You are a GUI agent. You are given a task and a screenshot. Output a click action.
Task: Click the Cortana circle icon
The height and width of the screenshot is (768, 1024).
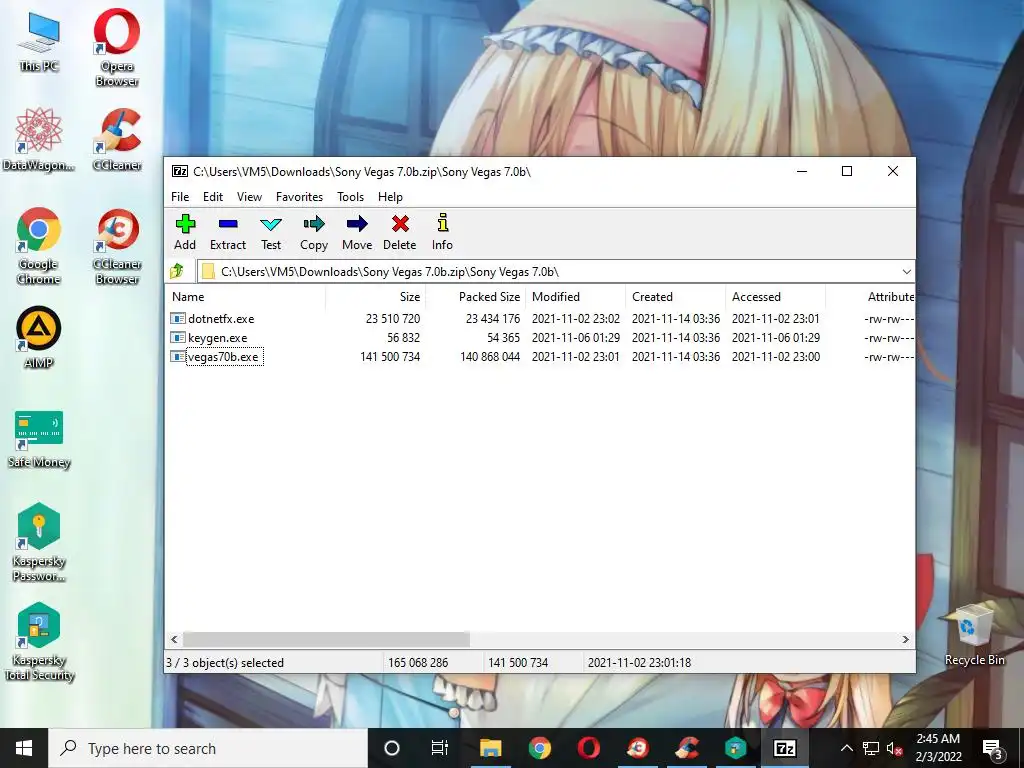click(391, 748)
